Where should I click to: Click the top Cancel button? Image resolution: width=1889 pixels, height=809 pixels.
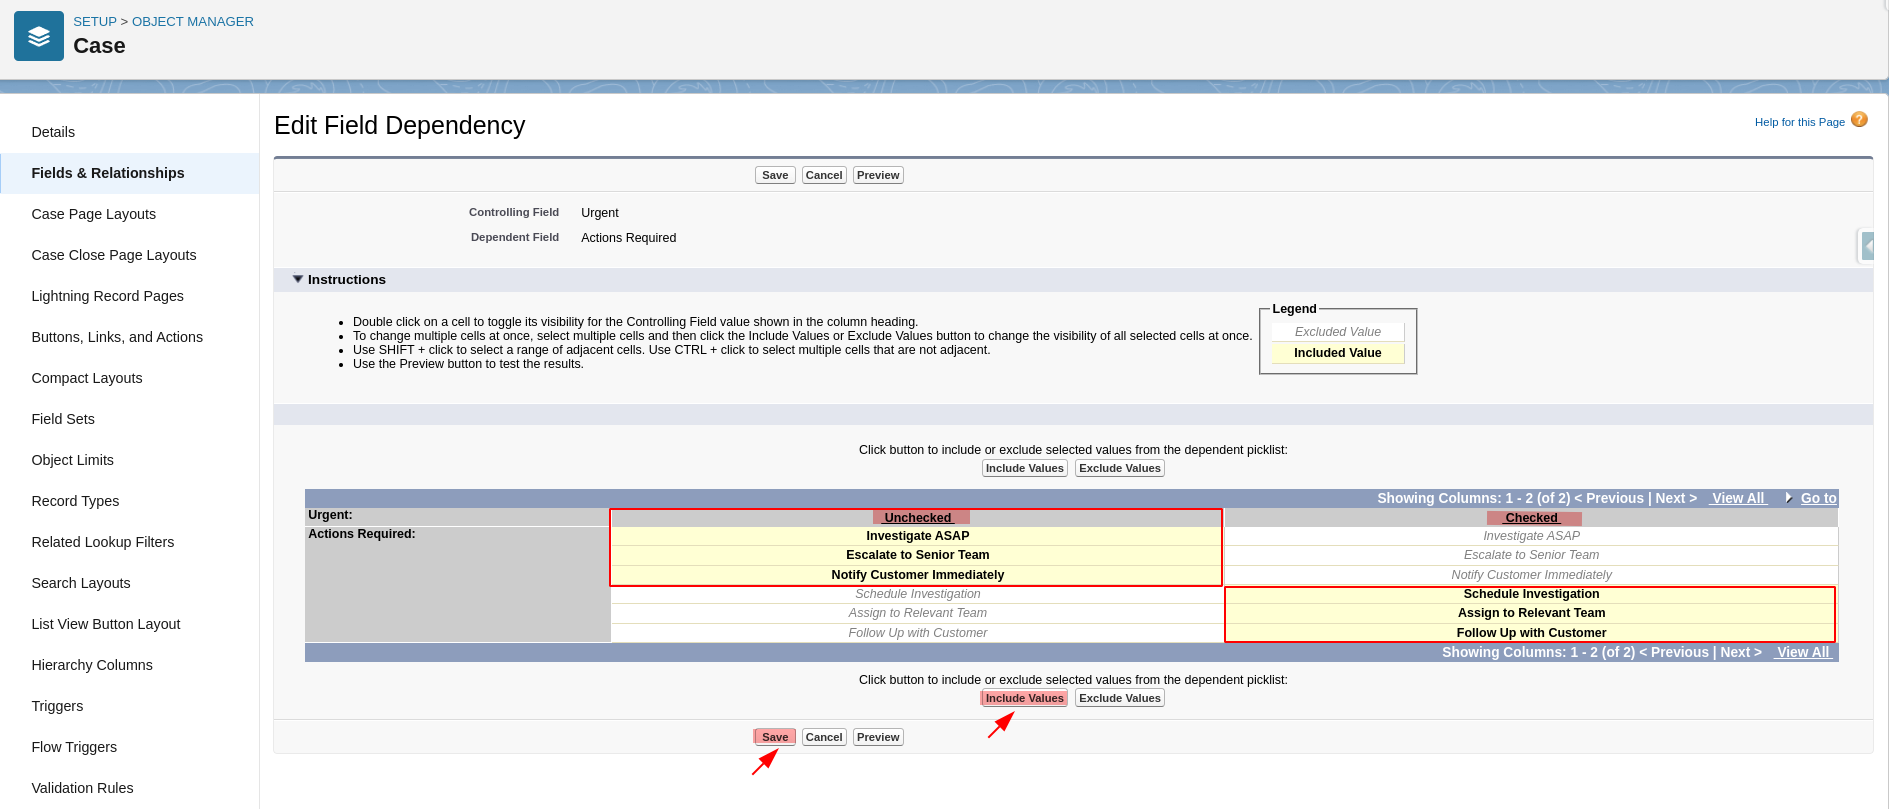(x=824, y=175)
